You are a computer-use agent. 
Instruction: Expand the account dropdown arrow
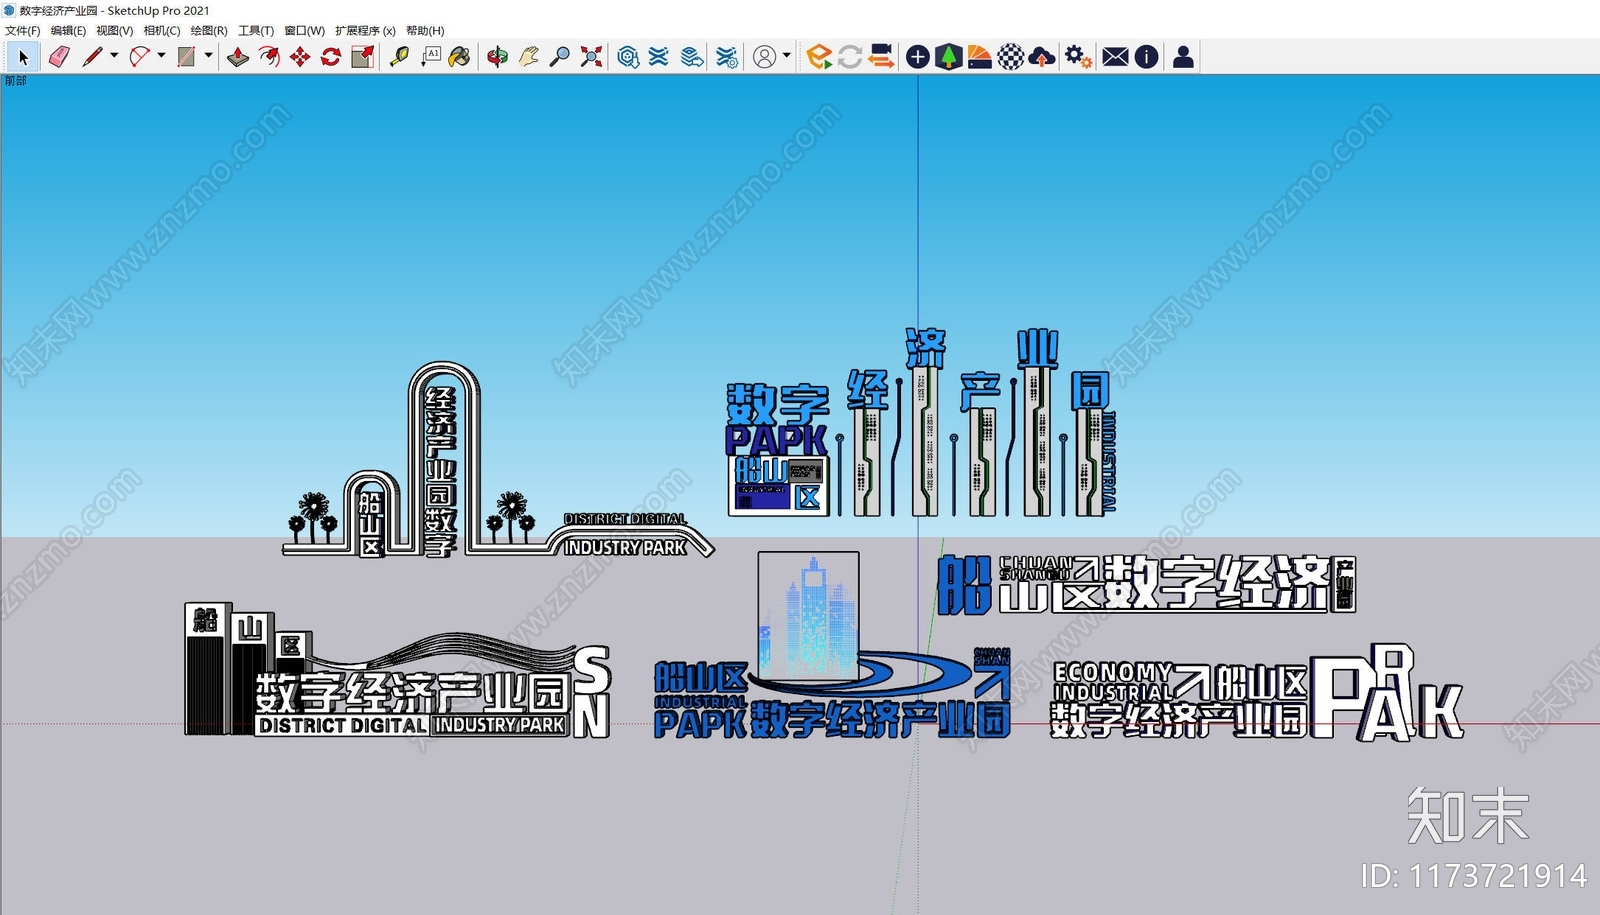click(787, 56)
